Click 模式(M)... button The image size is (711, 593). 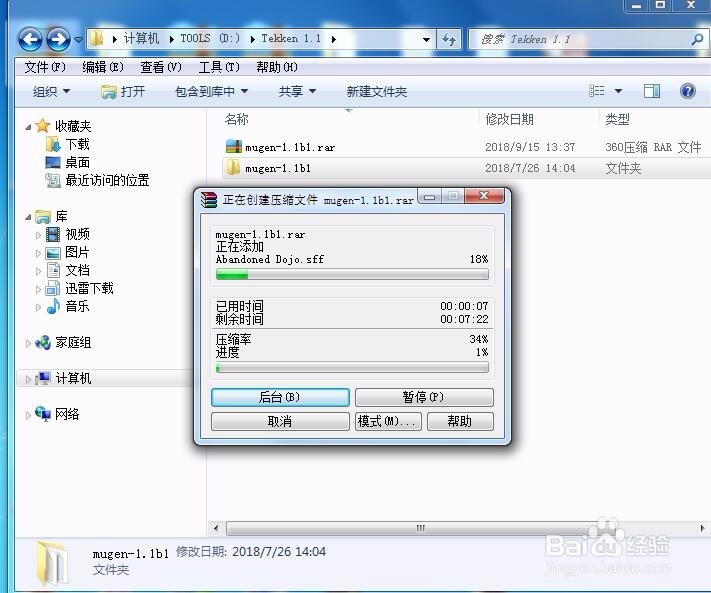[x=388, y=421]
